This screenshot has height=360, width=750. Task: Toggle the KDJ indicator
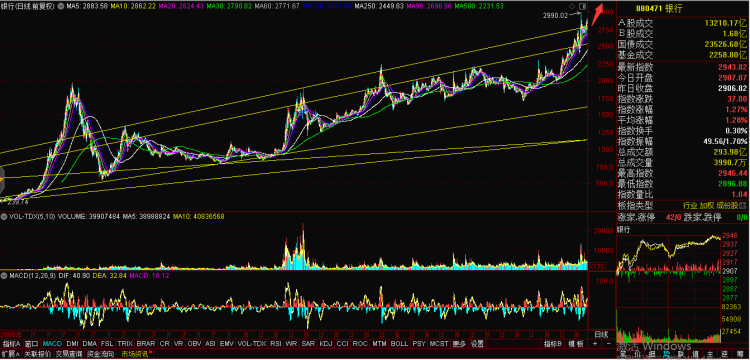pyautogui.click(x=326, y=344)
